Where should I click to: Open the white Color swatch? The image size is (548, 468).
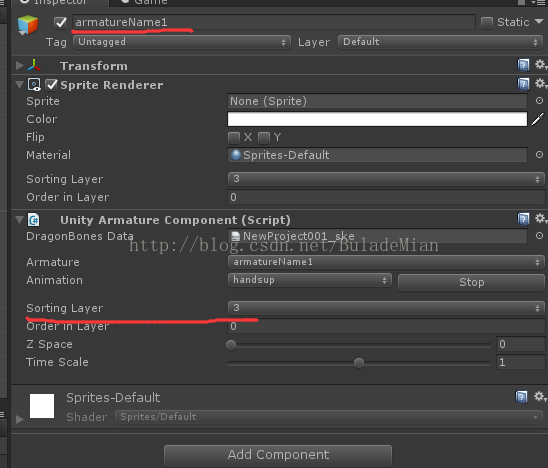pyautogui.click(x=377, y=119)
